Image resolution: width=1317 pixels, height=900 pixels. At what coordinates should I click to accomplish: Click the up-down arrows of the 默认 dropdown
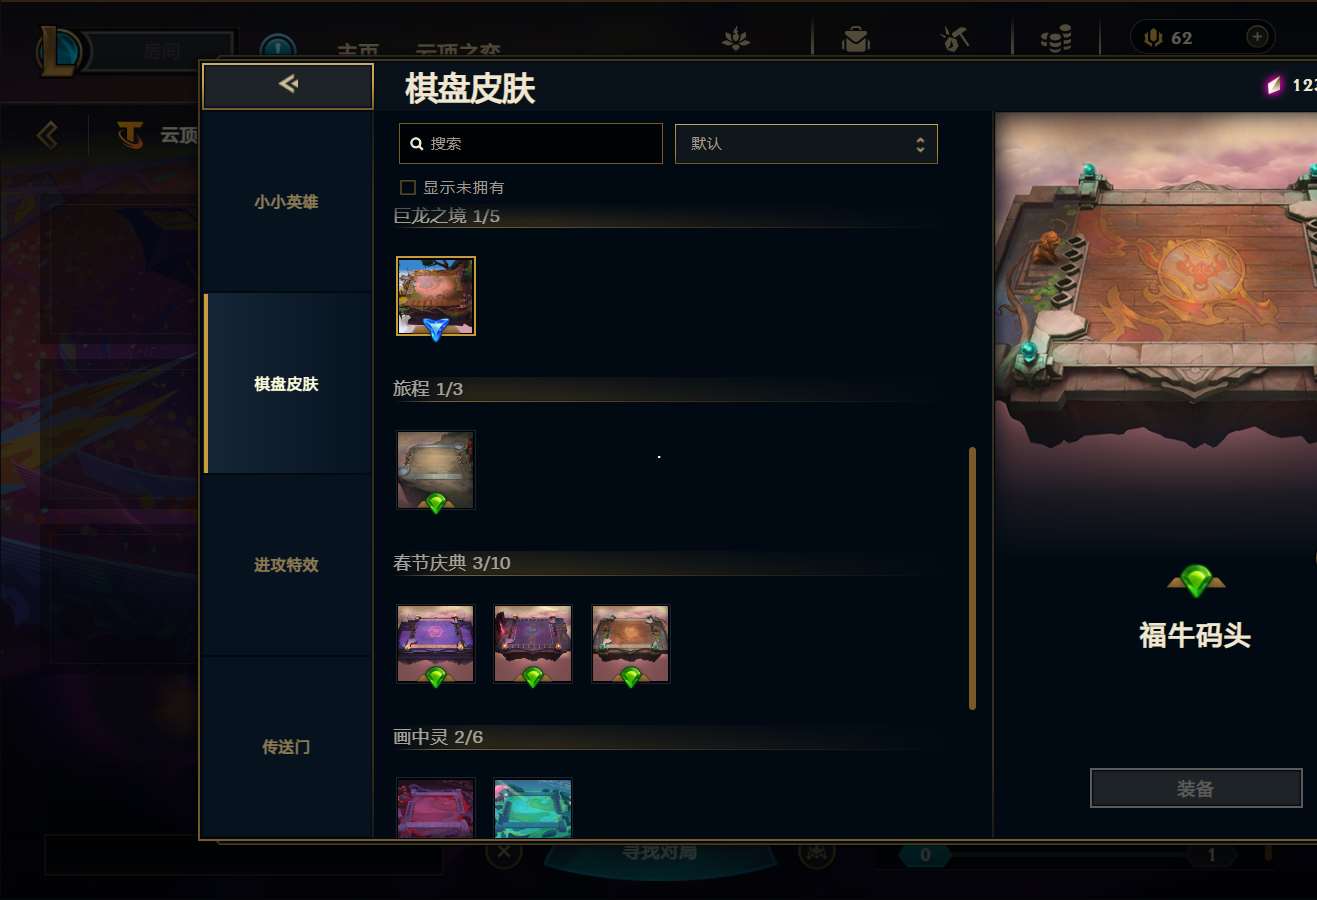click(920, 144)
